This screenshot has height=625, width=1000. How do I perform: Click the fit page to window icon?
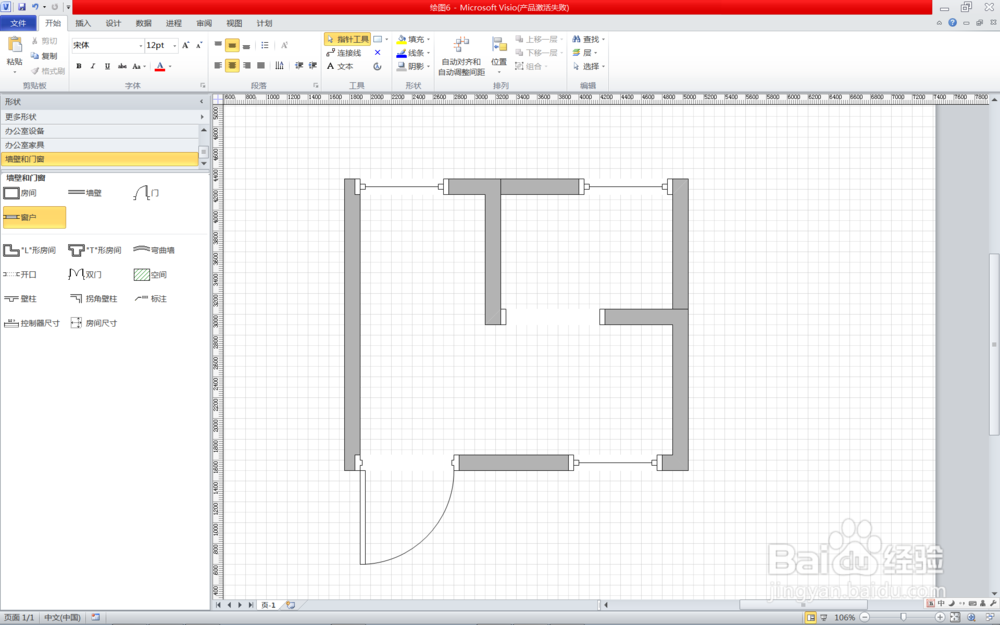[955, 617]
